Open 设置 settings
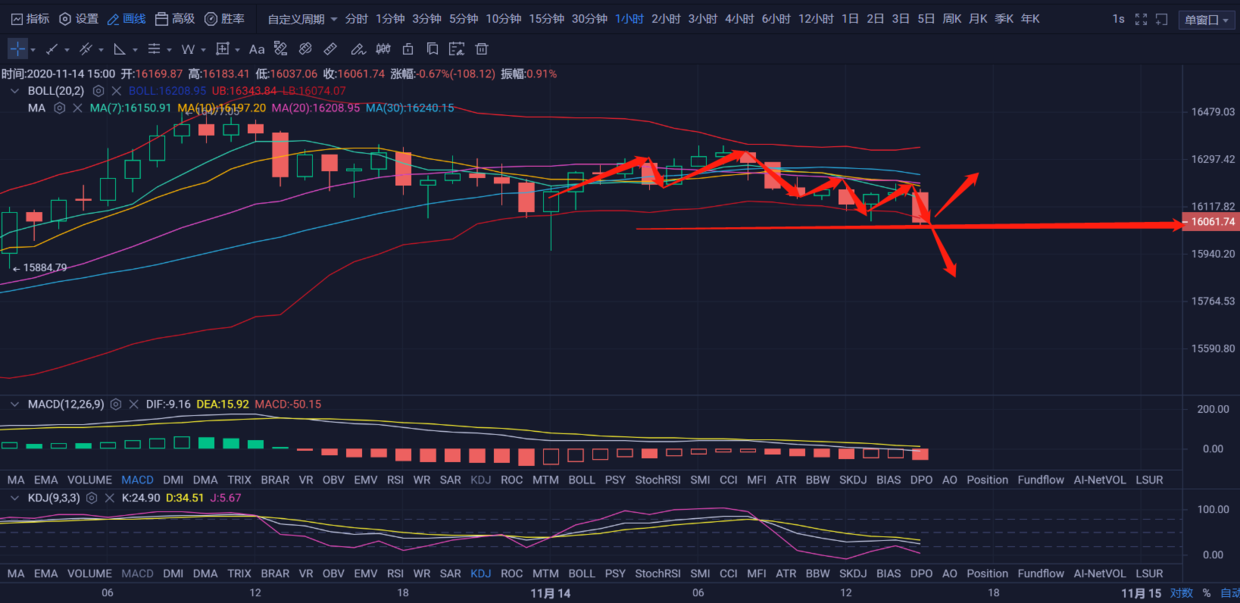This screenshot has width=1240, height=603. [79, 19]
